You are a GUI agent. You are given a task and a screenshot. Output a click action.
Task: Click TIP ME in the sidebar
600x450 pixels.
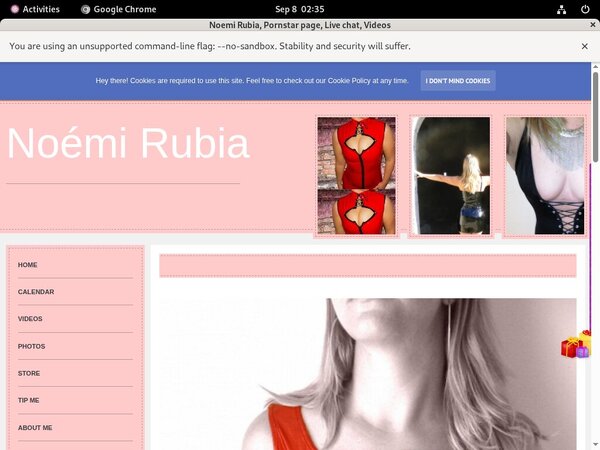click(29, 400)
